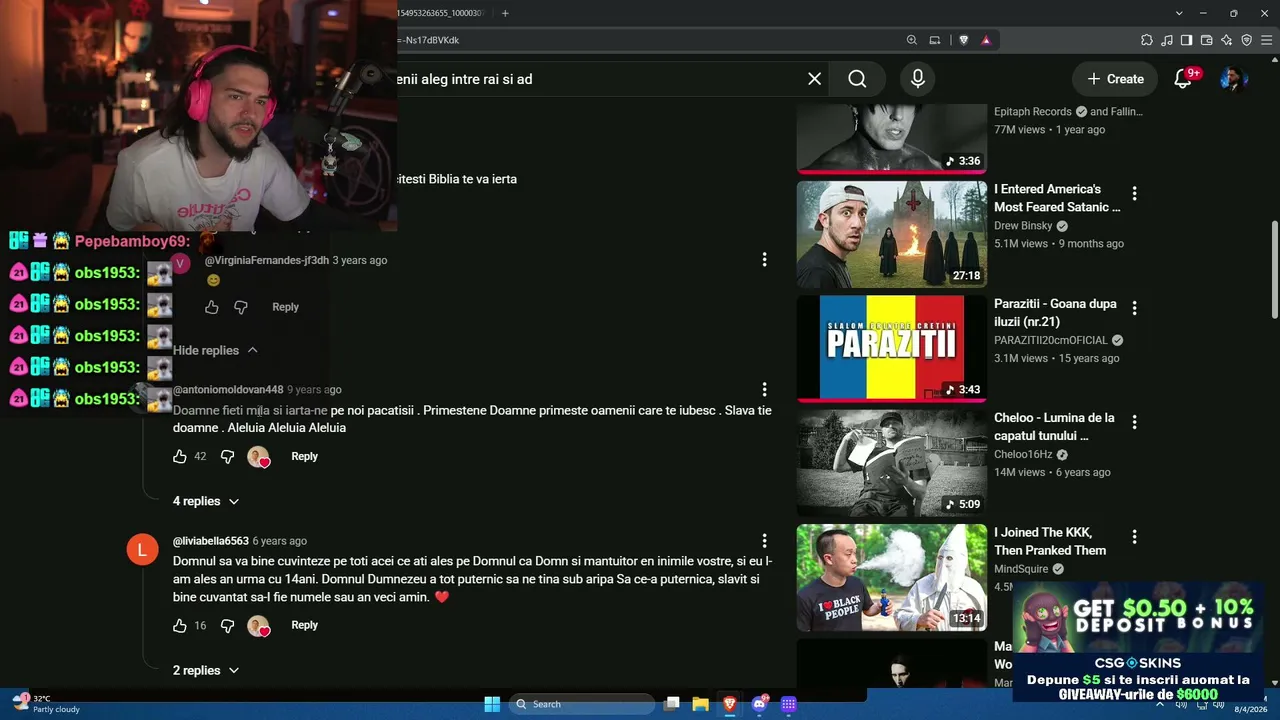The height and width of the screenshot is (720, 1280).
Task: Reply to antoniomoldovan448's comment
Action: click(x=304, y=456)
